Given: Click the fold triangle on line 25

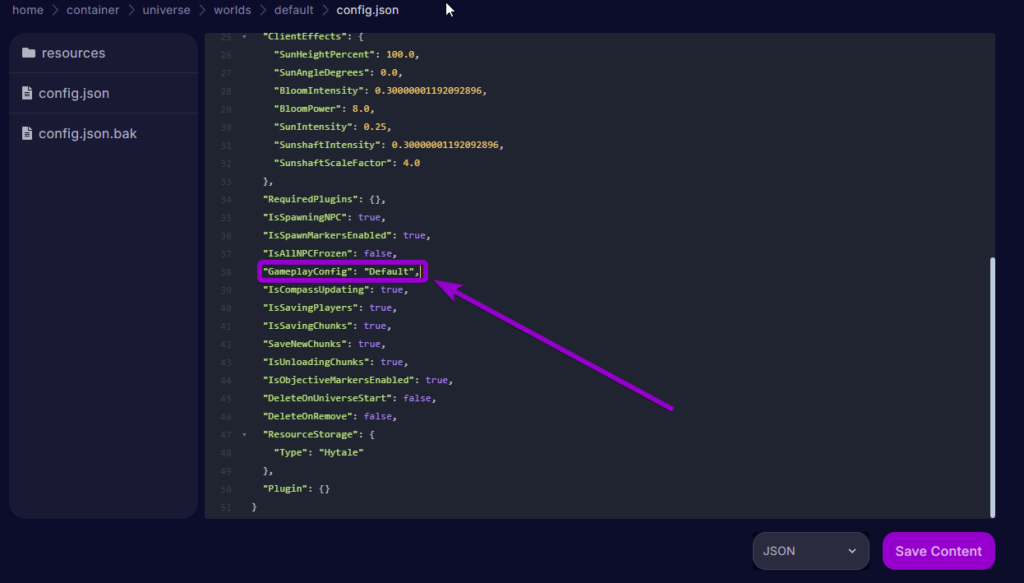Looking at the screenshot, I should pos(243,36).
